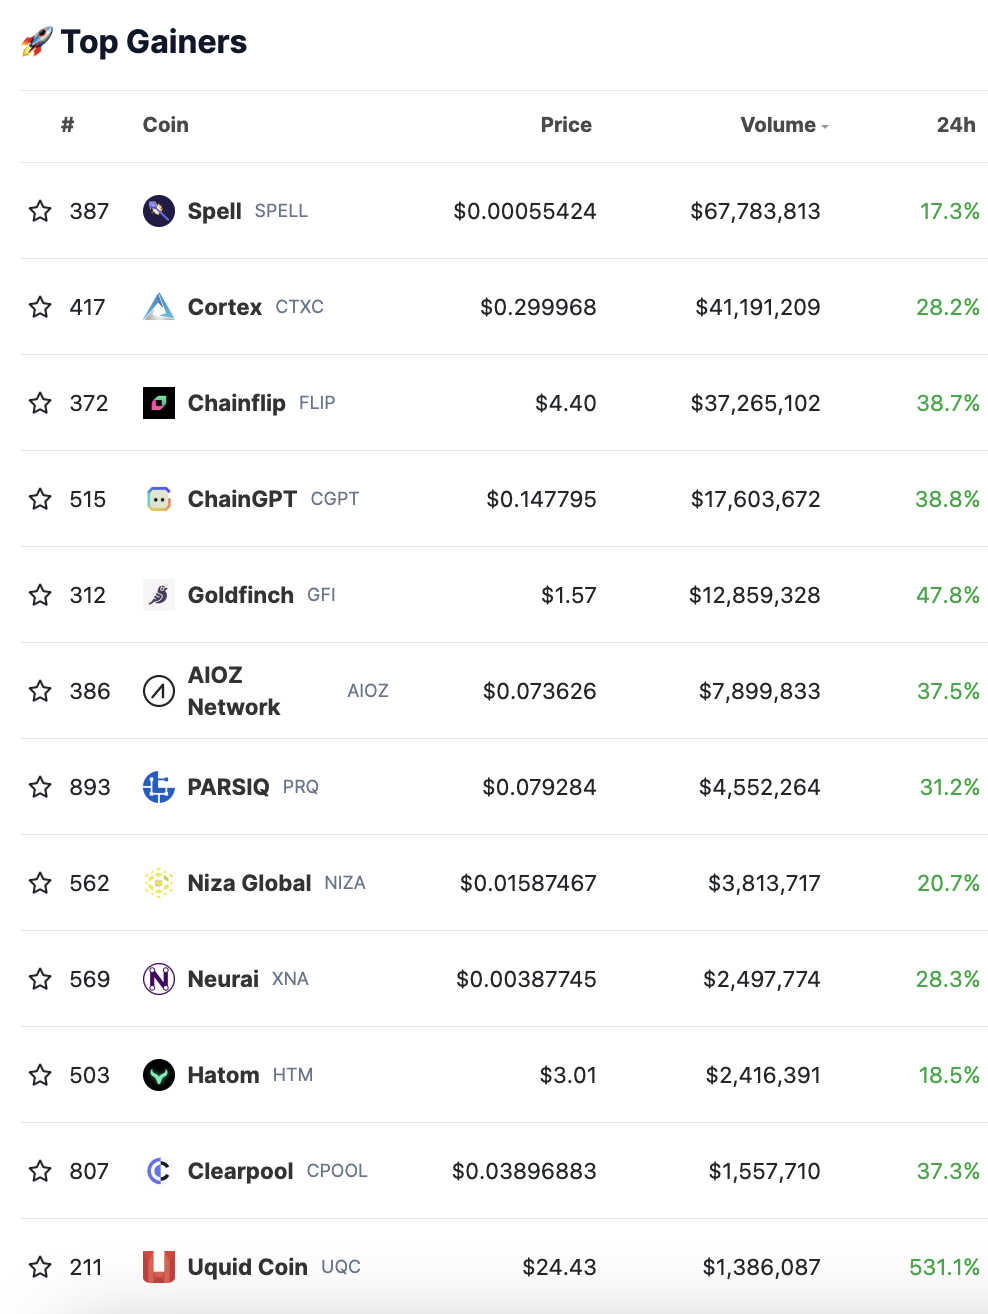Open the Clearpool coin page
This screenshot has width=988, height=1314.
[240, 1171]
